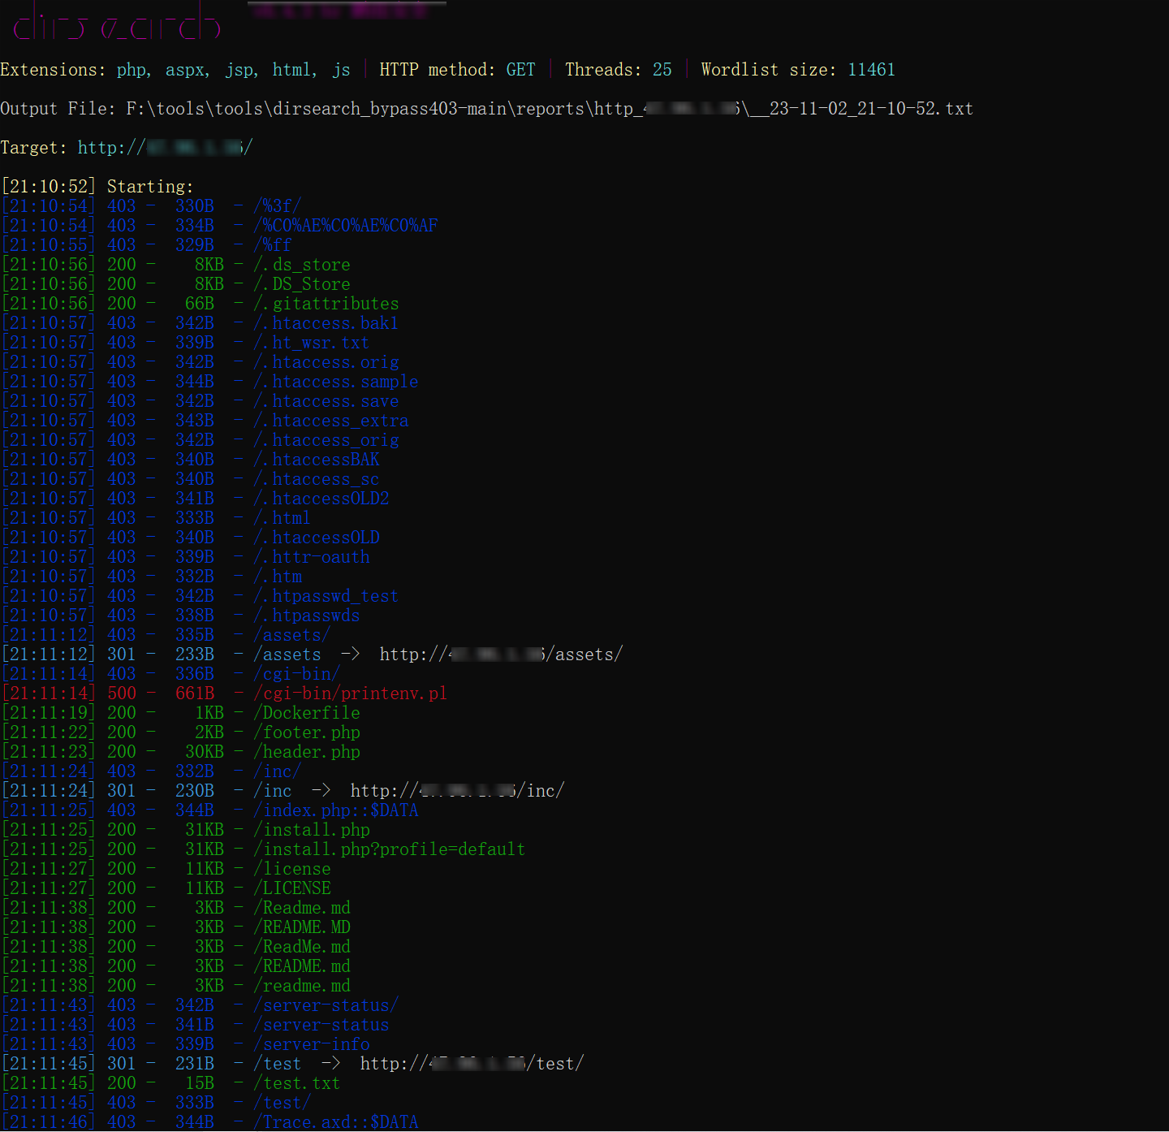Click the /index.php::$DATA path
This screenshot has height=1132, width=1169.
[x=336, y=810]
